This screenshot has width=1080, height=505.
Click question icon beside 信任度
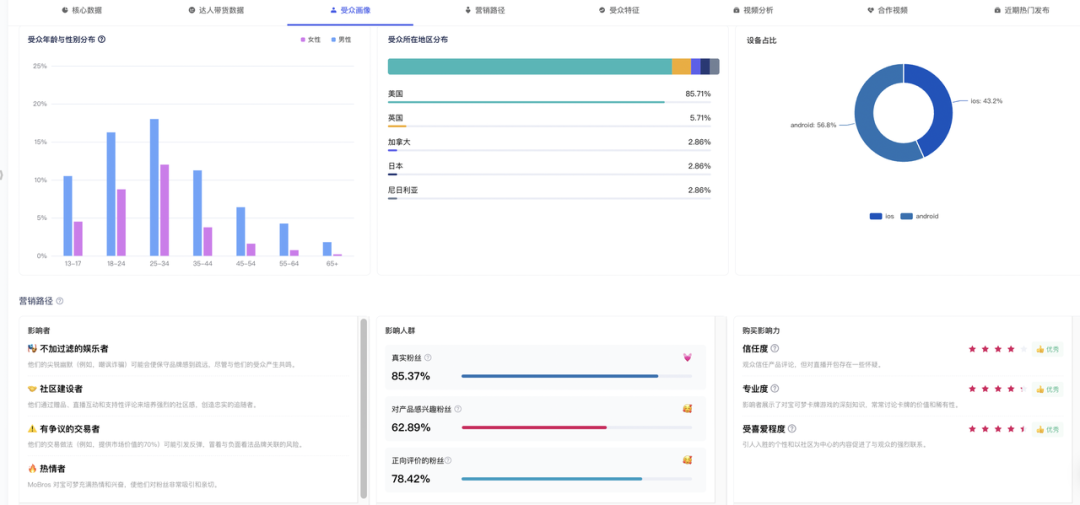(x=775, y=349)
